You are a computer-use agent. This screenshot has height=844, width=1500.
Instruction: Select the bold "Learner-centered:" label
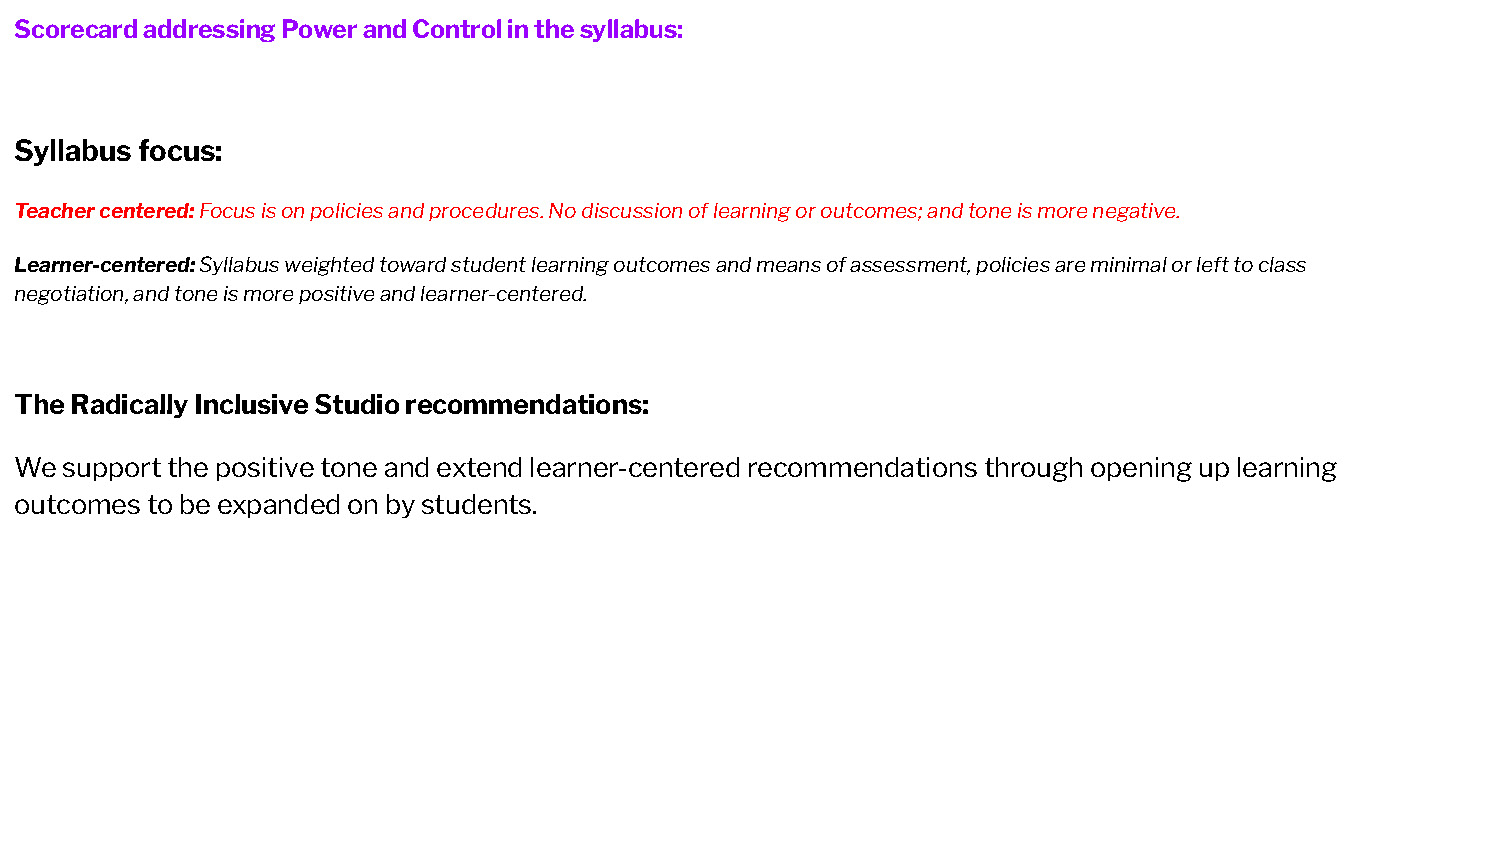click(104, 265)
